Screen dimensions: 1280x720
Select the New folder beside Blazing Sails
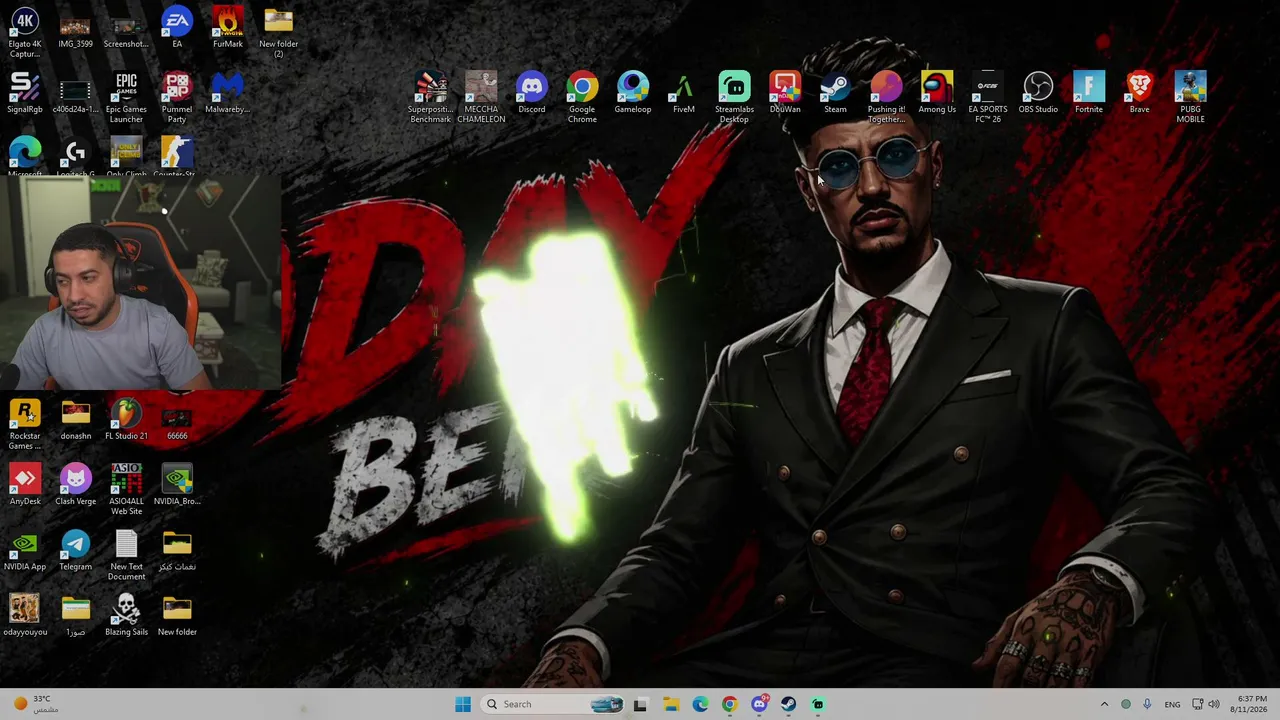(177, 615)
